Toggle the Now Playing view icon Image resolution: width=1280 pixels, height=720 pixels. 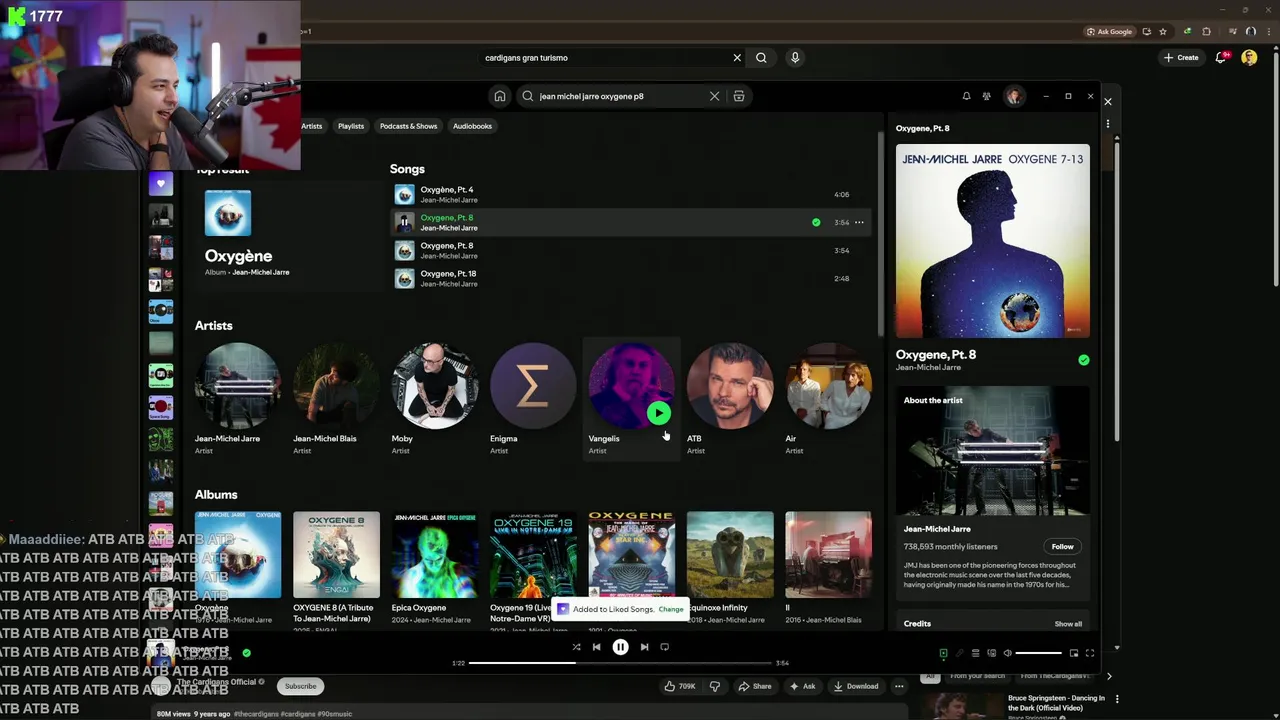pos(943,653)
